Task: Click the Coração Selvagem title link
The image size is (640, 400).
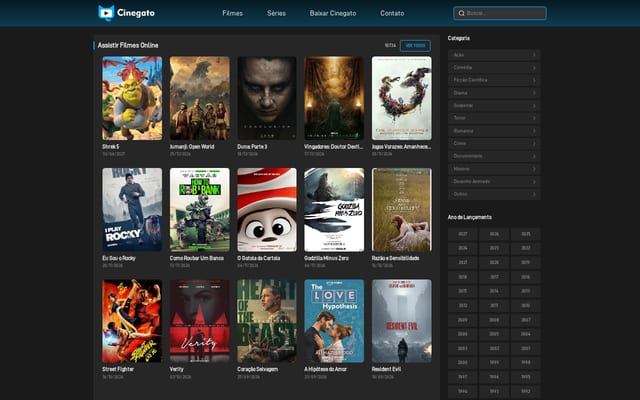Action: (x=258, y=369)
